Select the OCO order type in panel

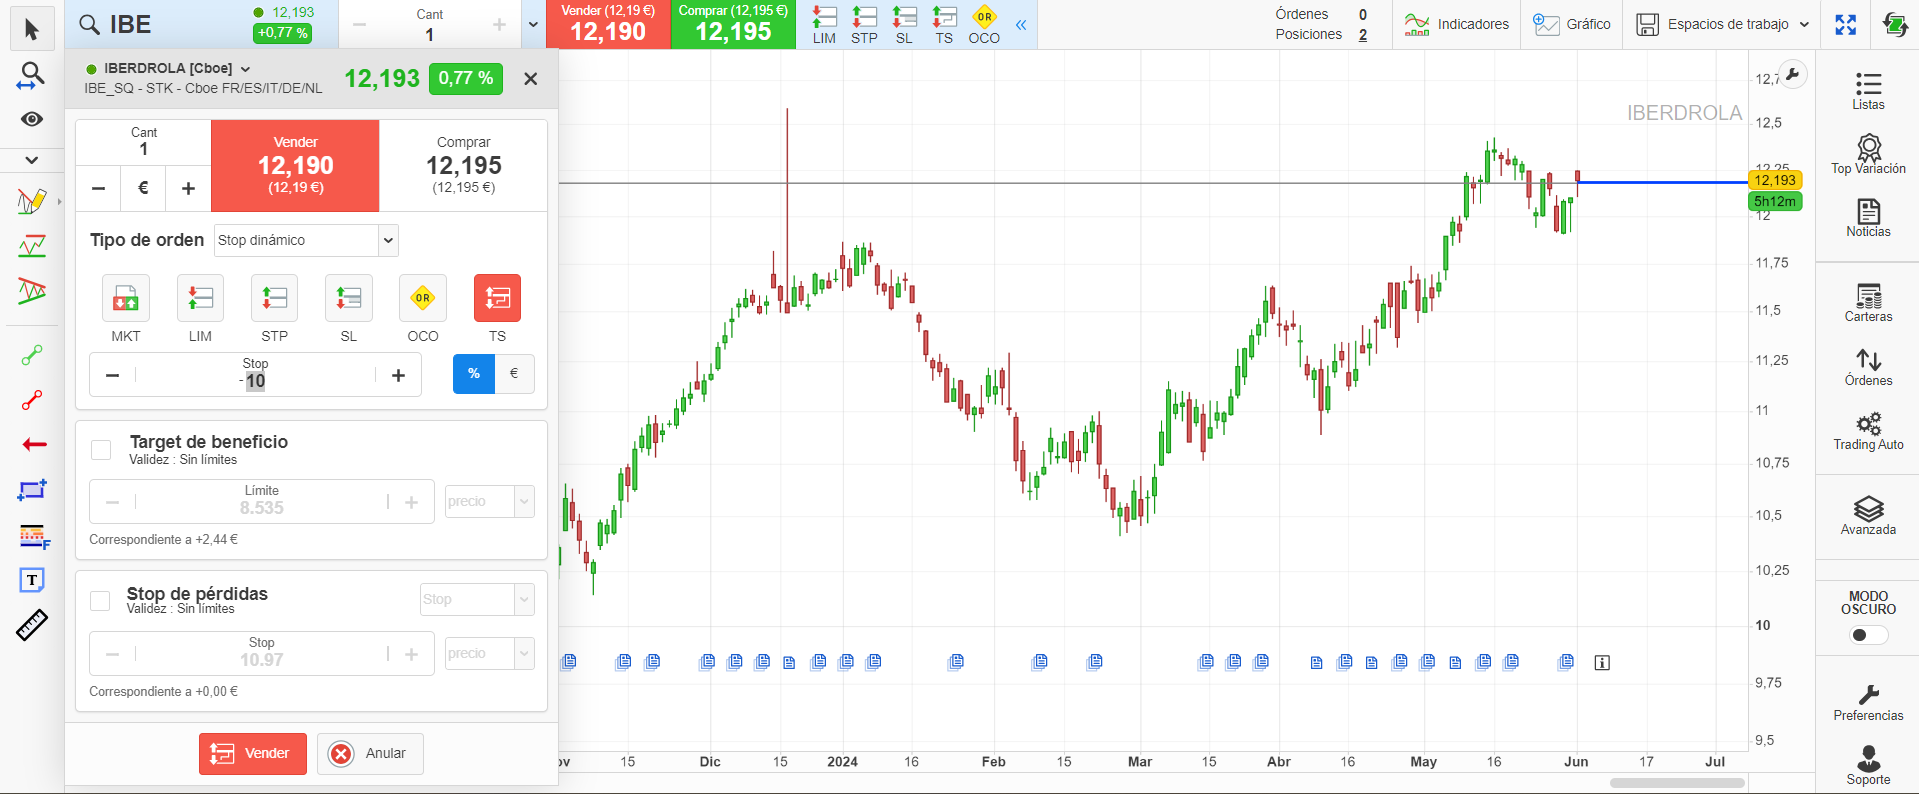pyautogui.click(x=423, y=298)
